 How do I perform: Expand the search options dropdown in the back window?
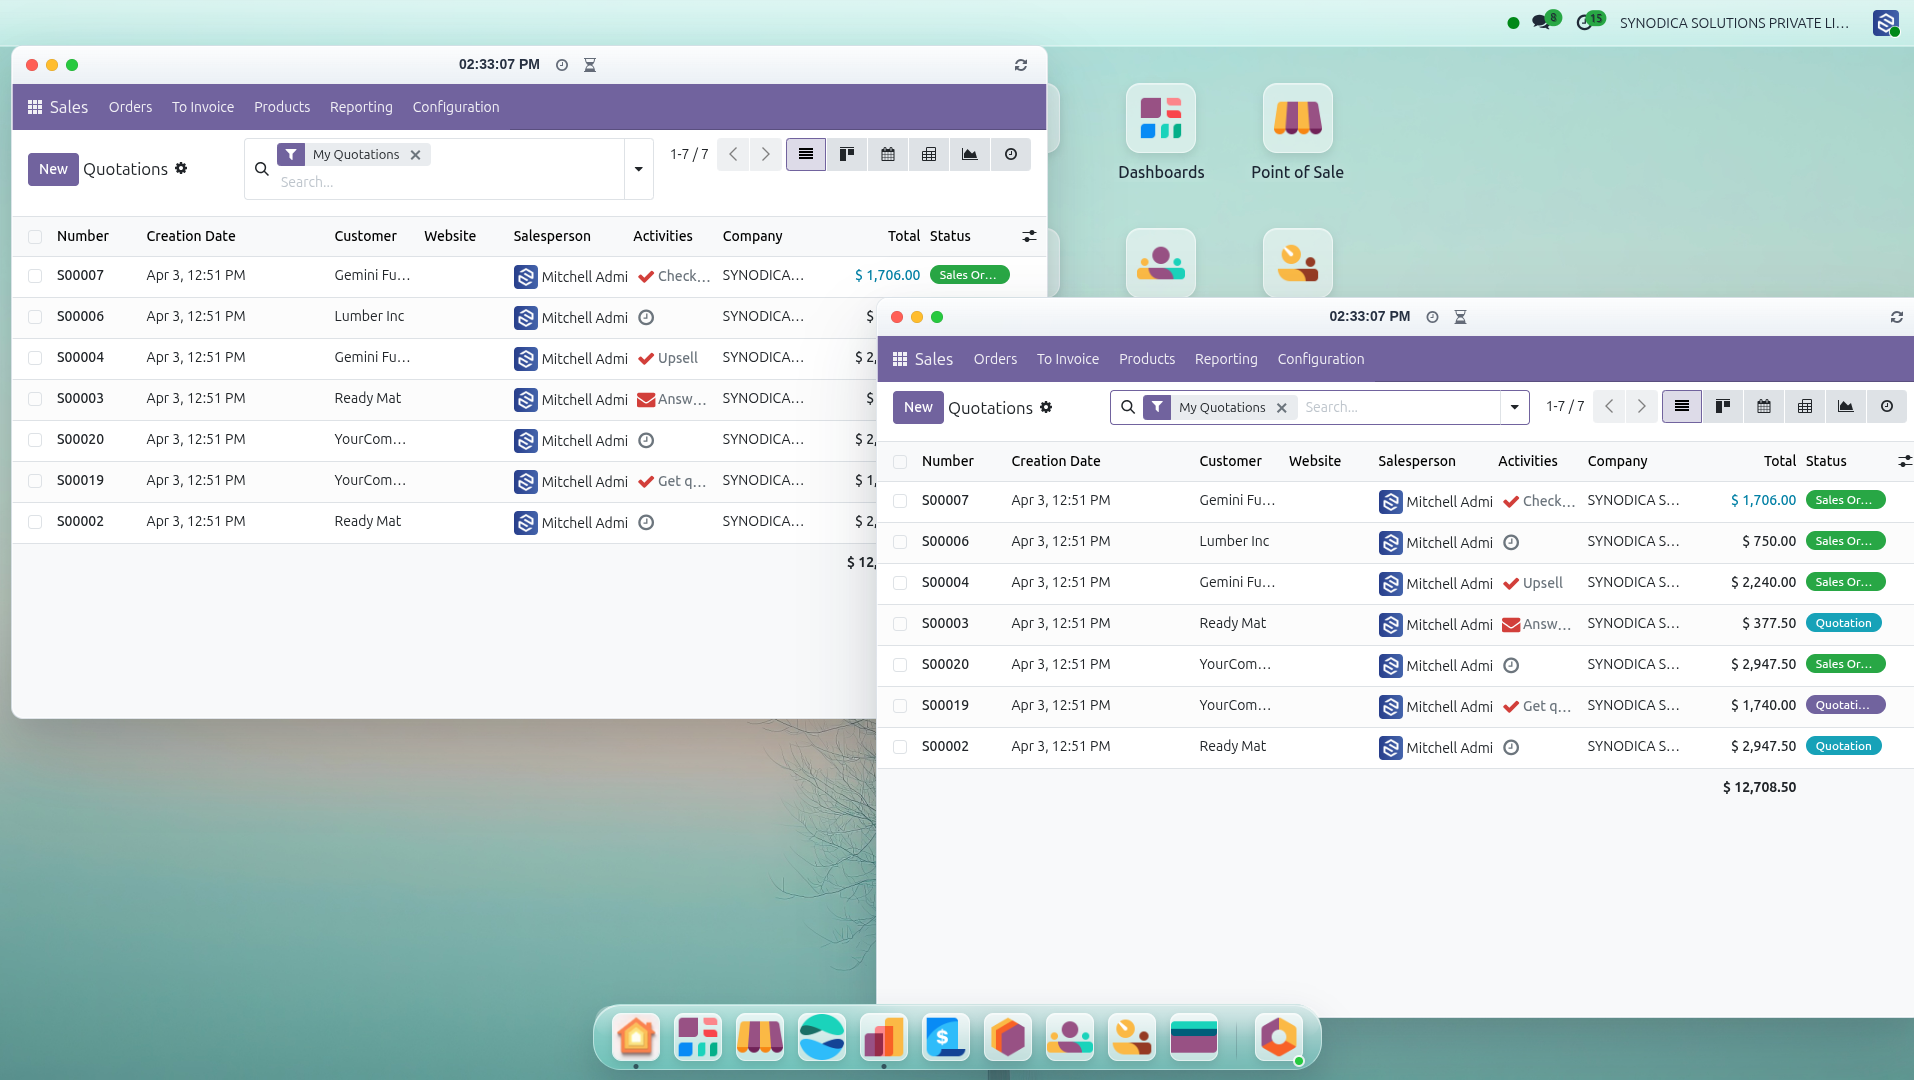coord(639,169)
